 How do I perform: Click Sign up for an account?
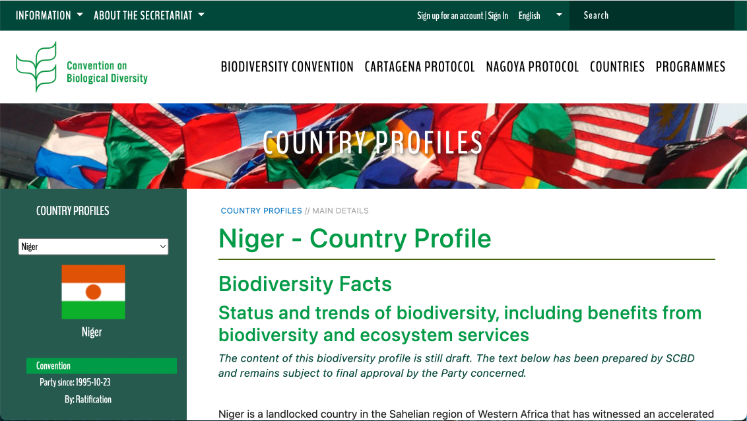(x=450, y=15)
